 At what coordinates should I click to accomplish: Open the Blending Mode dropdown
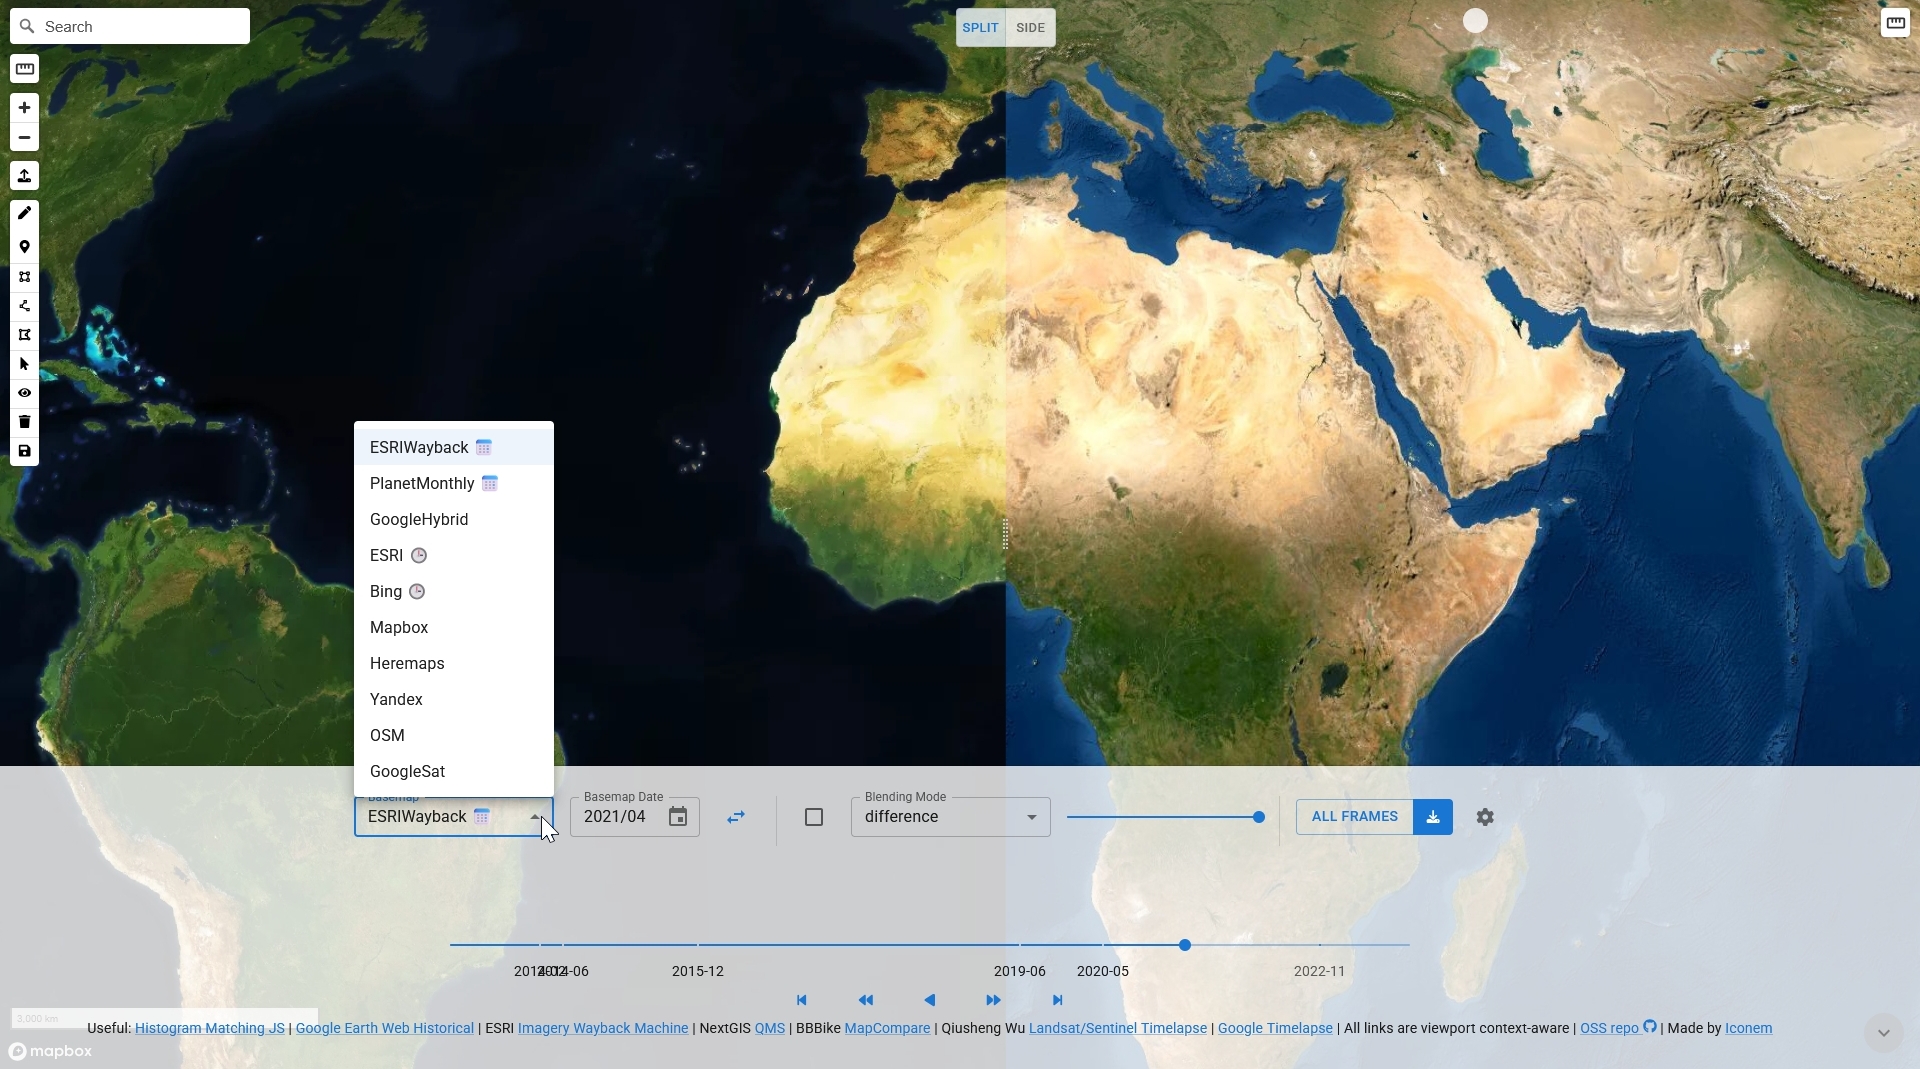pos(950,817)
